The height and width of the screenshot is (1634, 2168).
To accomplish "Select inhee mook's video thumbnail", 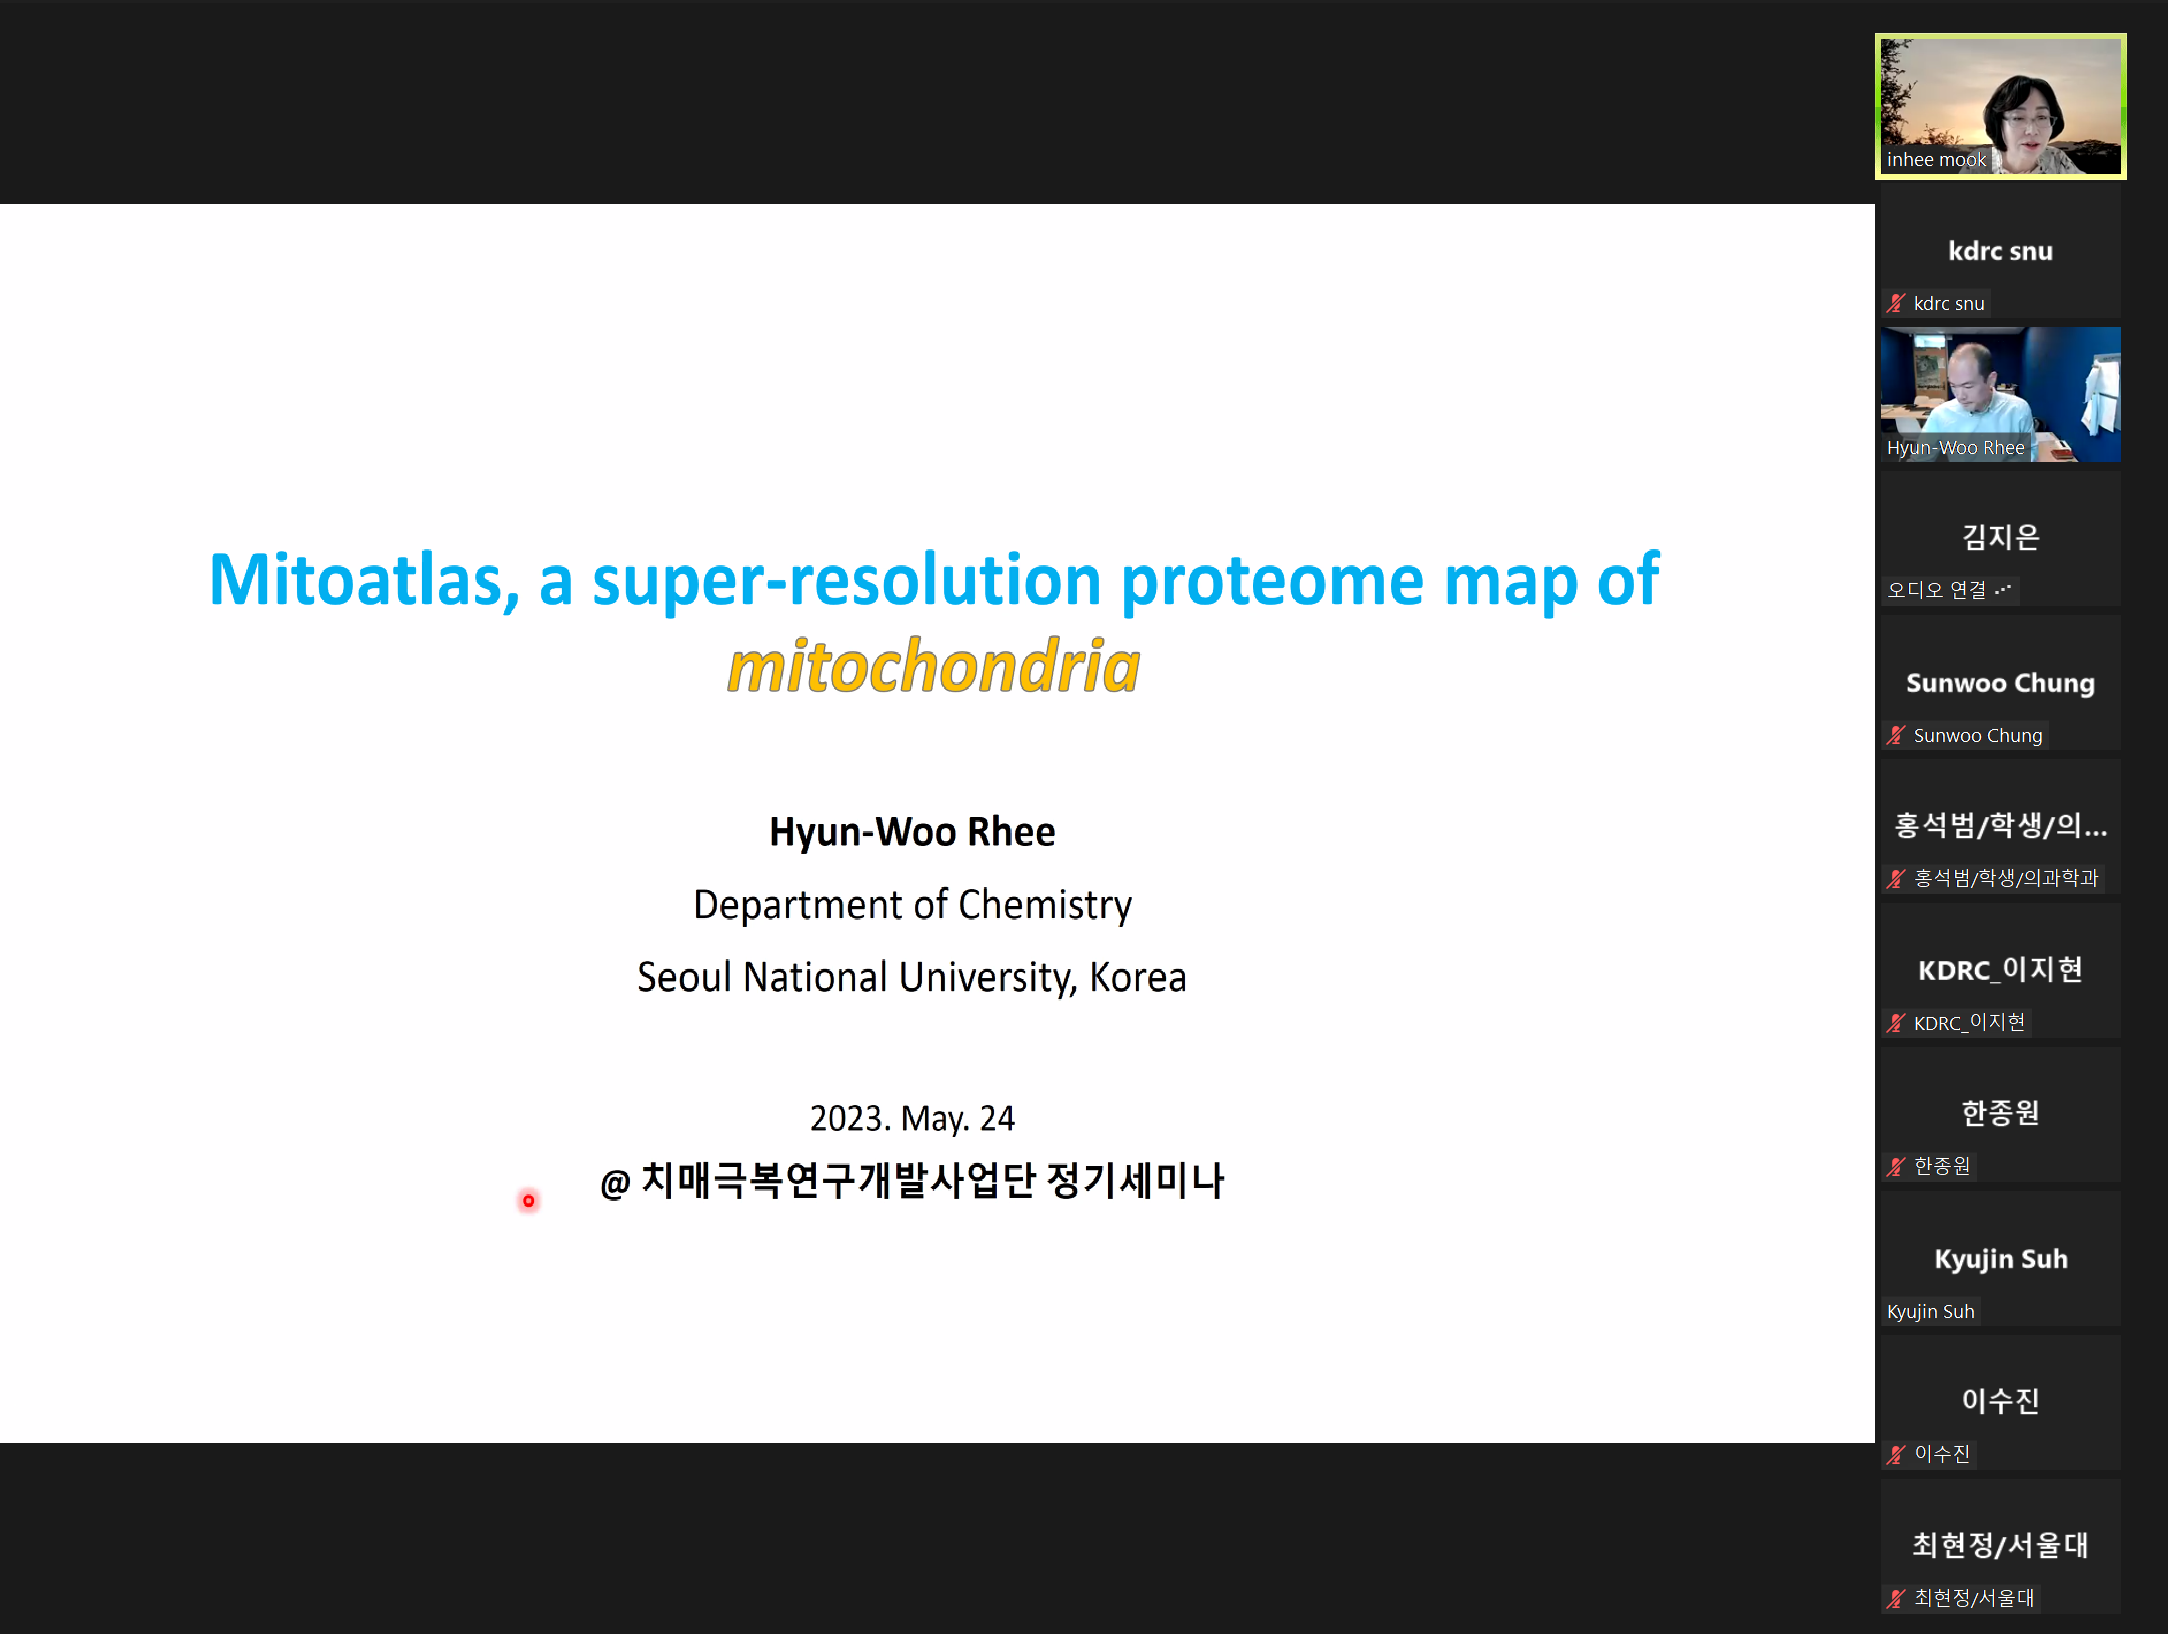I will 2000,106.
